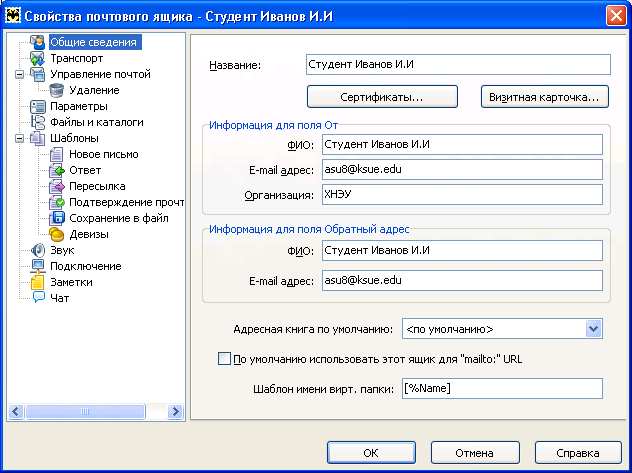The image size is (632, 473).
Task: Select the Шаблоны tree entry
Action: [74, 138]
